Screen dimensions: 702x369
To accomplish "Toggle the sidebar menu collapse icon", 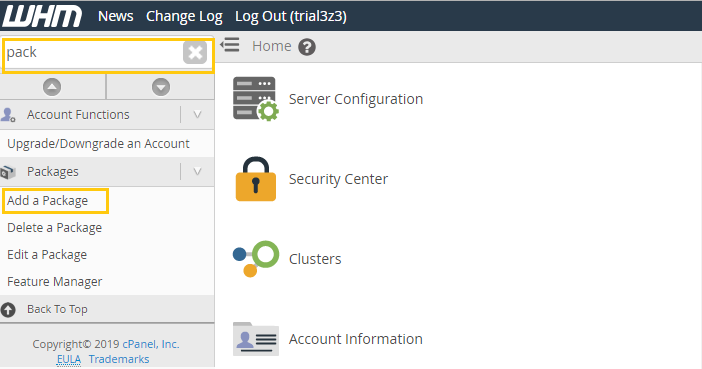I will click(230, 45).
